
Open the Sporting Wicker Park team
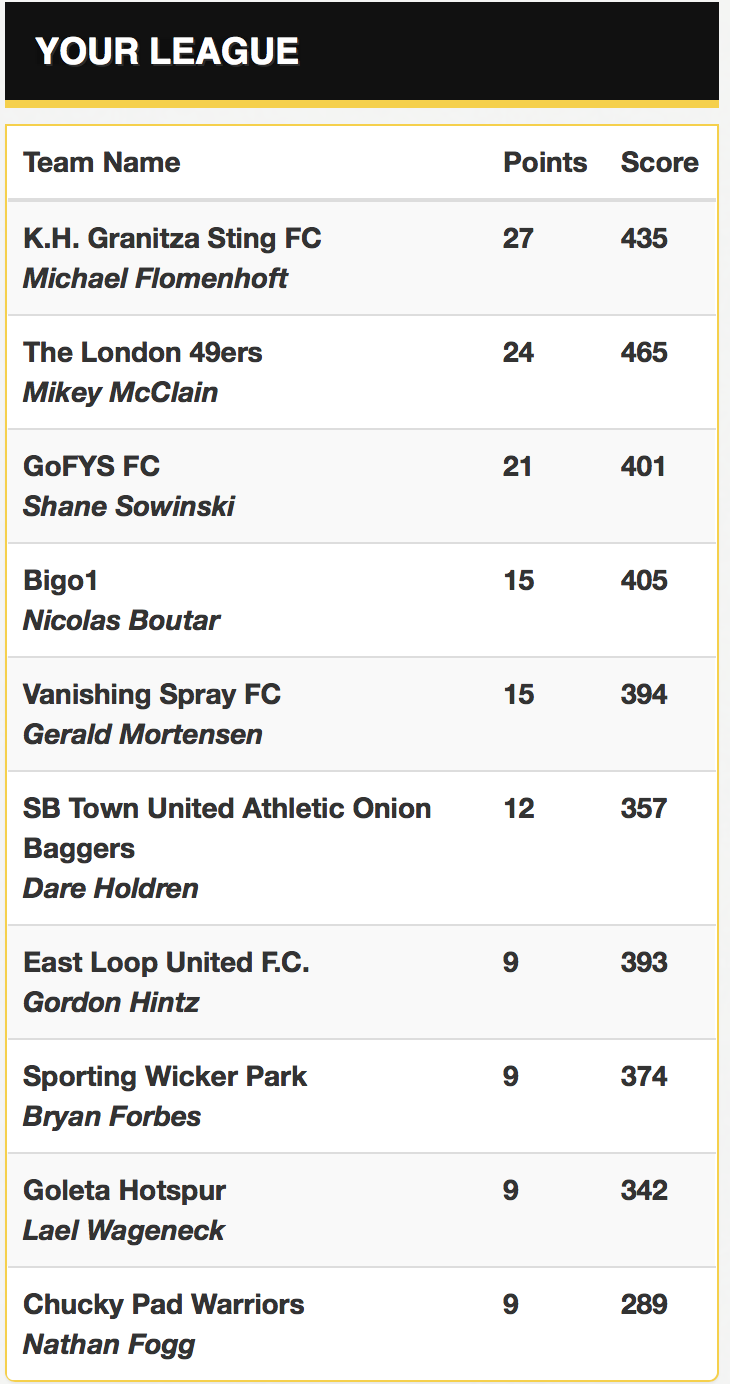point(165,1077)
